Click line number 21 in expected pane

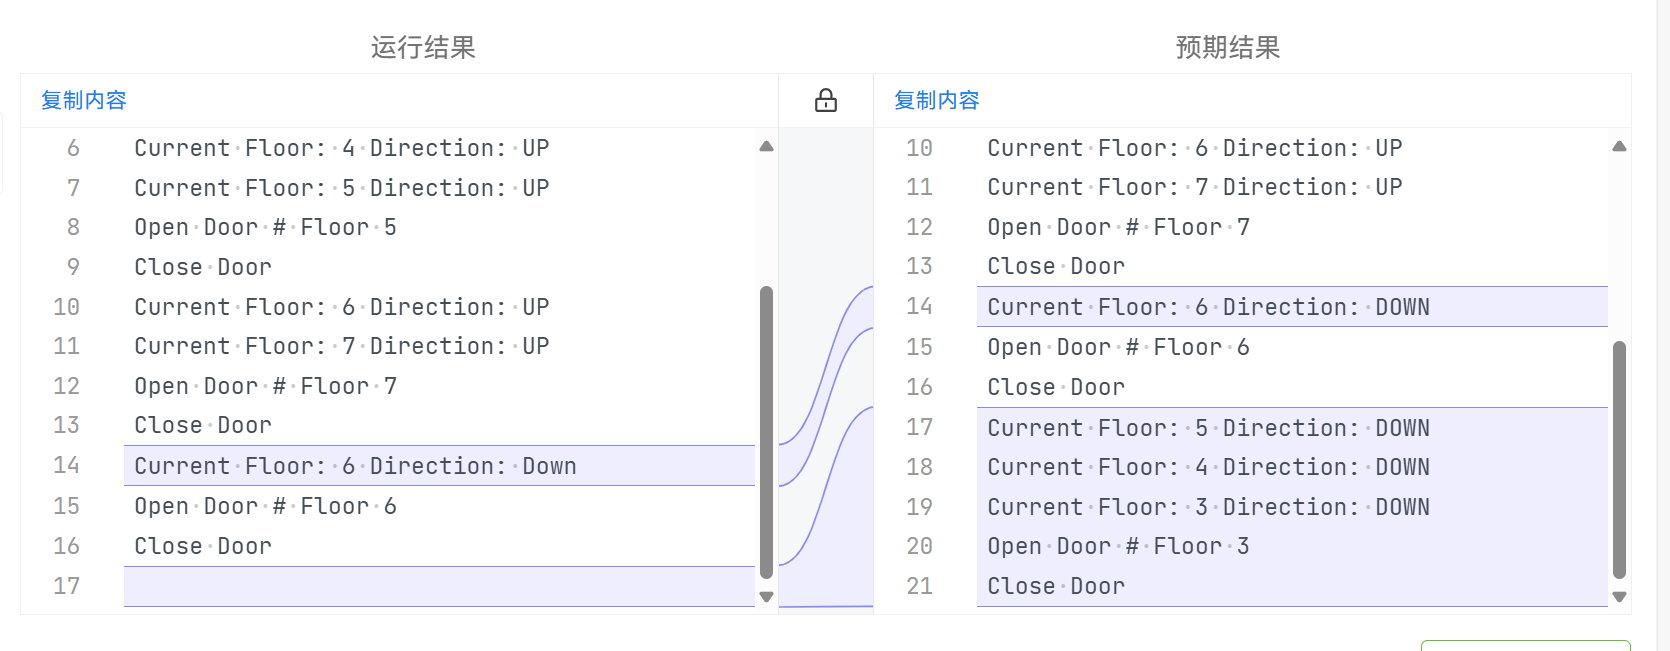coord(919,586)
